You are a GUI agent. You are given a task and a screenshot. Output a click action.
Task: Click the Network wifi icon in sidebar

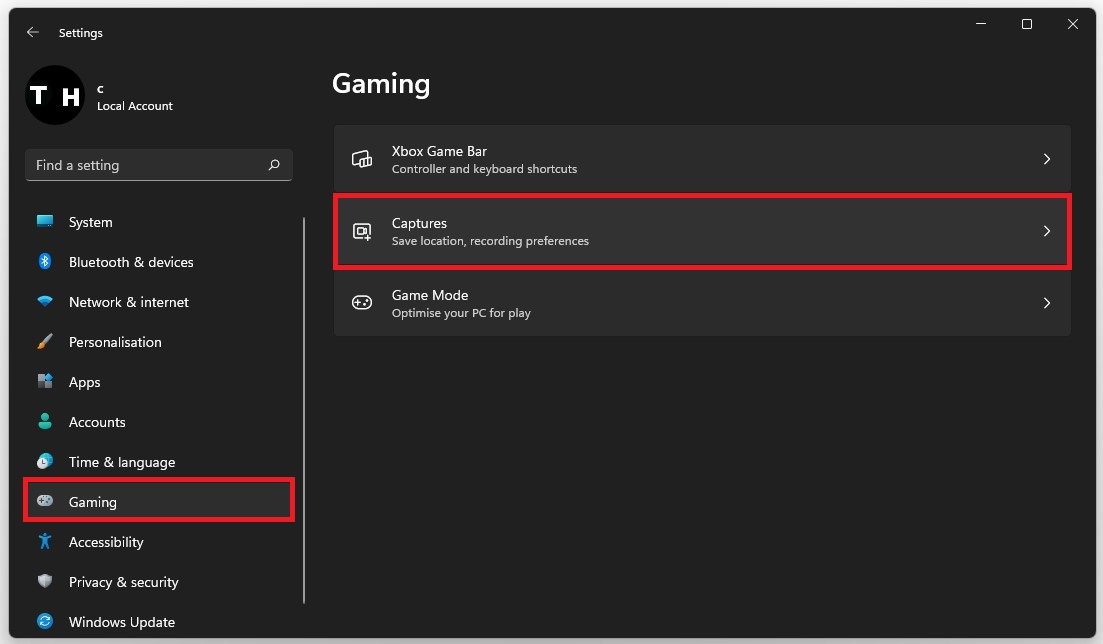45,301
